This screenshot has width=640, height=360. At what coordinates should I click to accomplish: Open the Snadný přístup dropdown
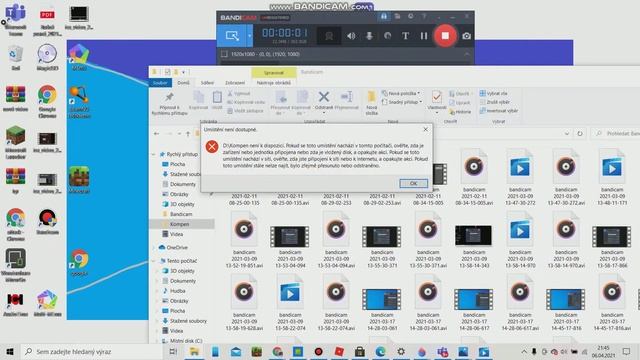tap(402, 102)
